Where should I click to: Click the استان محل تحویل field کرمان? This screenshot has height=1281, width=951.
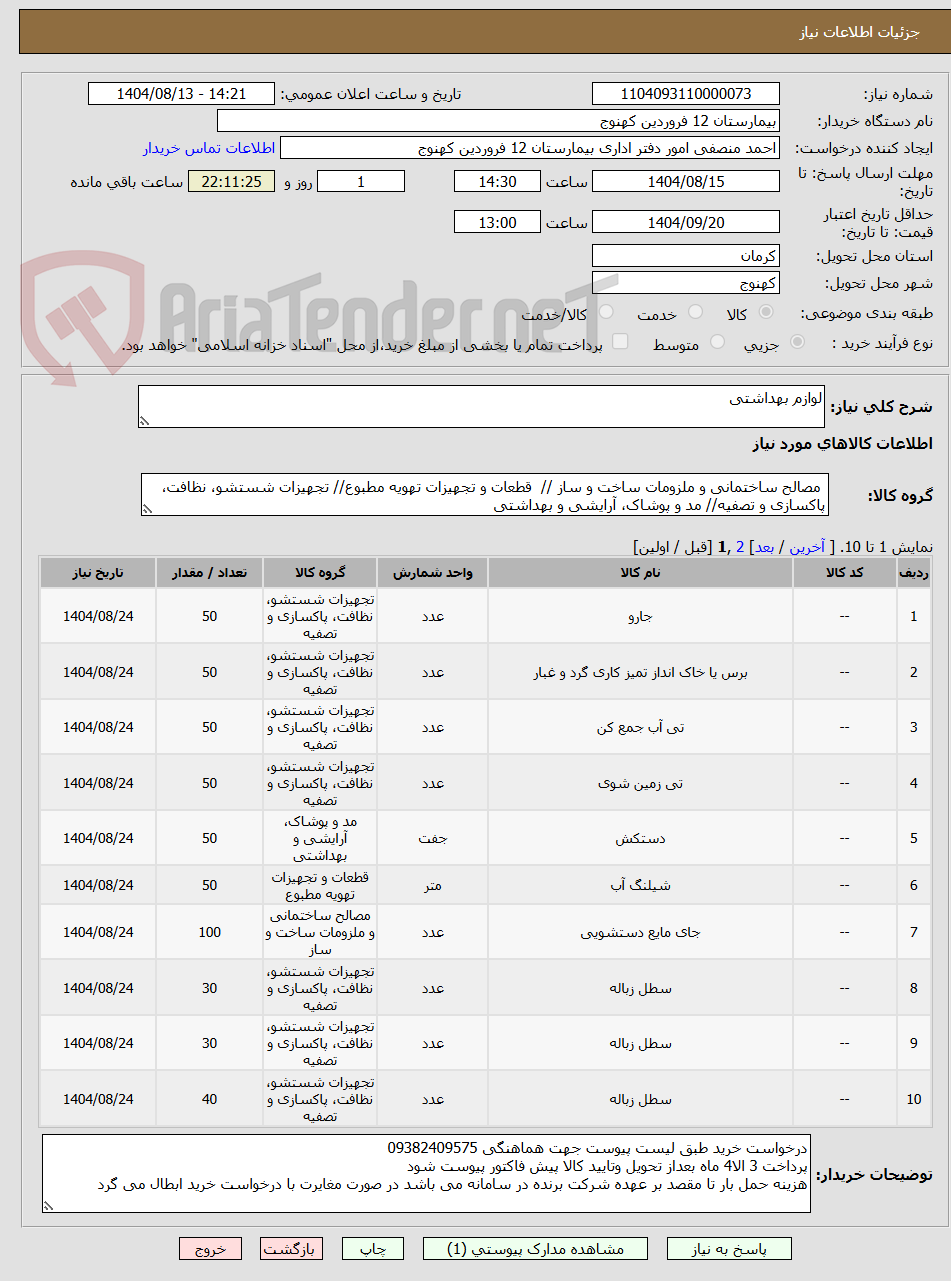pyautogui.click(x=686, y=255)
